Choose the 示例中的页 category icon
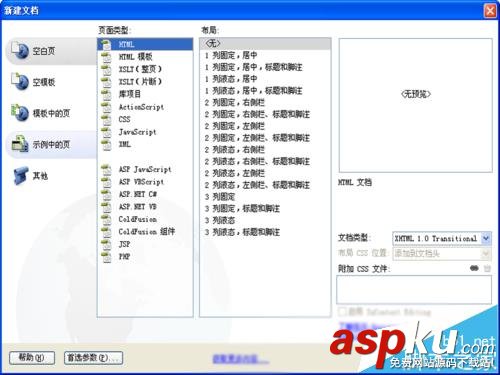 pos(20,144)
